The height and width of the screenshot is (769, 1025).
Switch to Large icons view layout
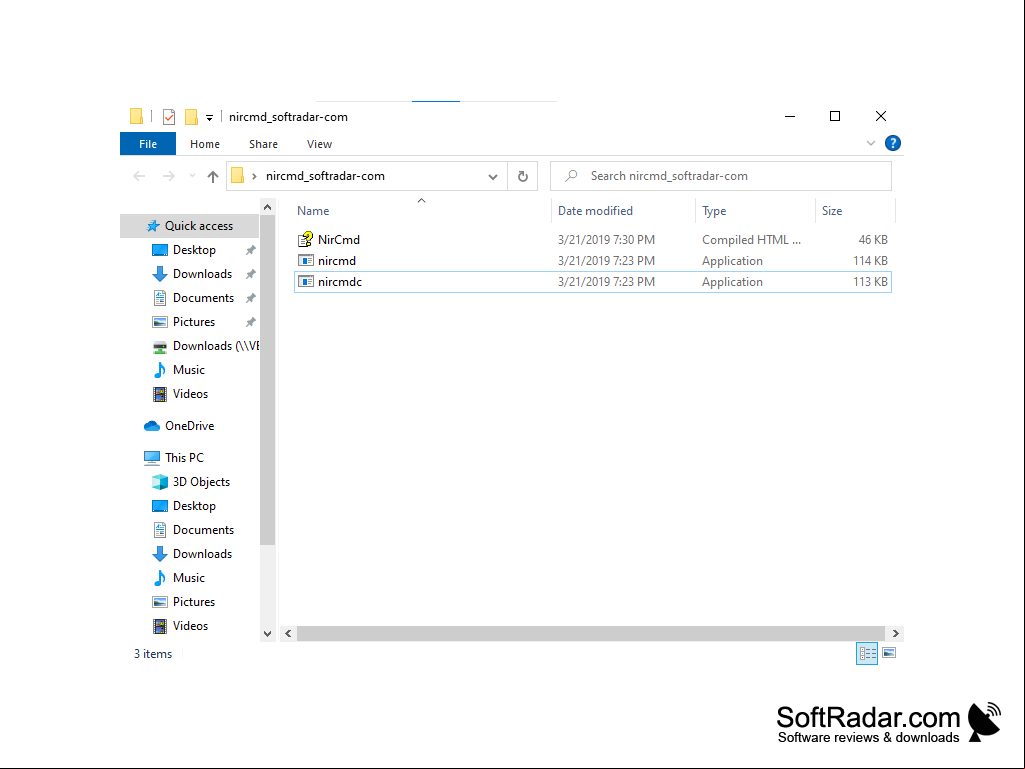tap(889, 653)
